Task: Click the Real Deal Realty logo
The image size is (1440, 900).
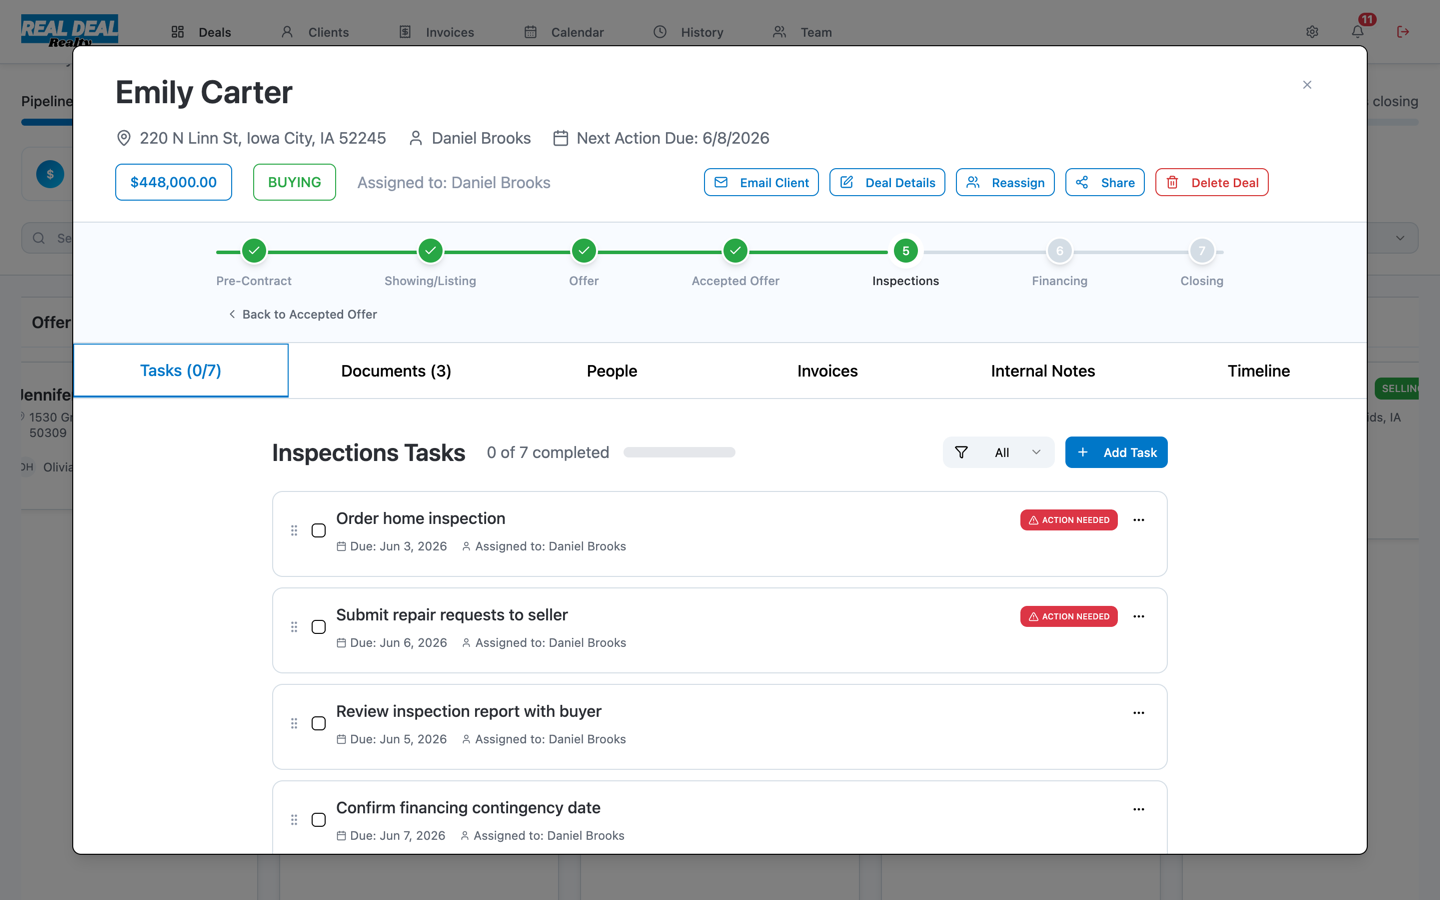Action: click(70, 31)
